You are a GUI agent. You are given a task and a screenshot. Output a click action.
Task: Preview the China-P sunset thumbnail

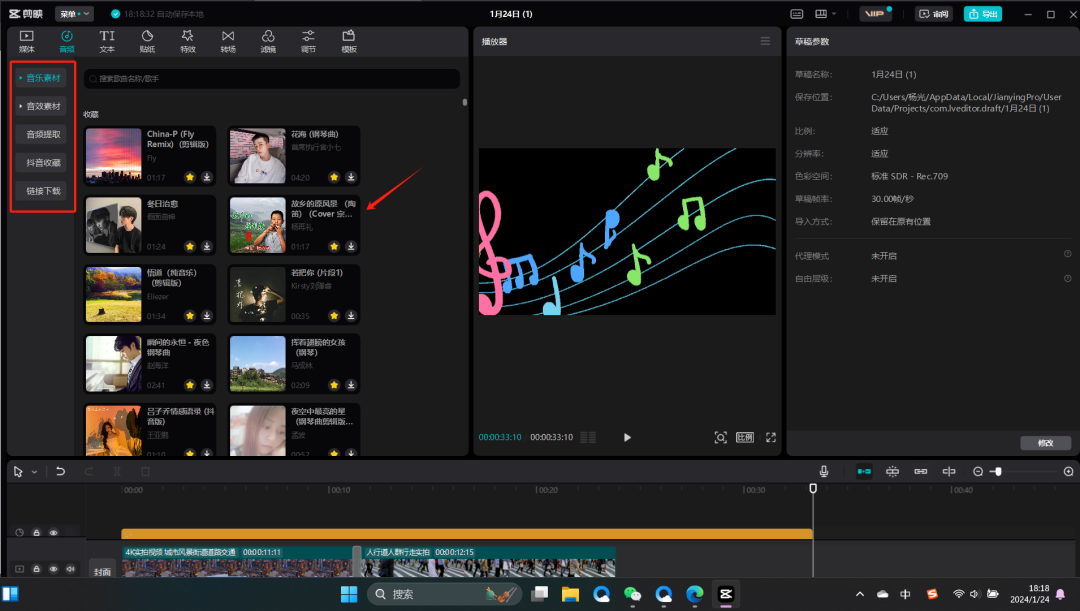pos(114,156)
